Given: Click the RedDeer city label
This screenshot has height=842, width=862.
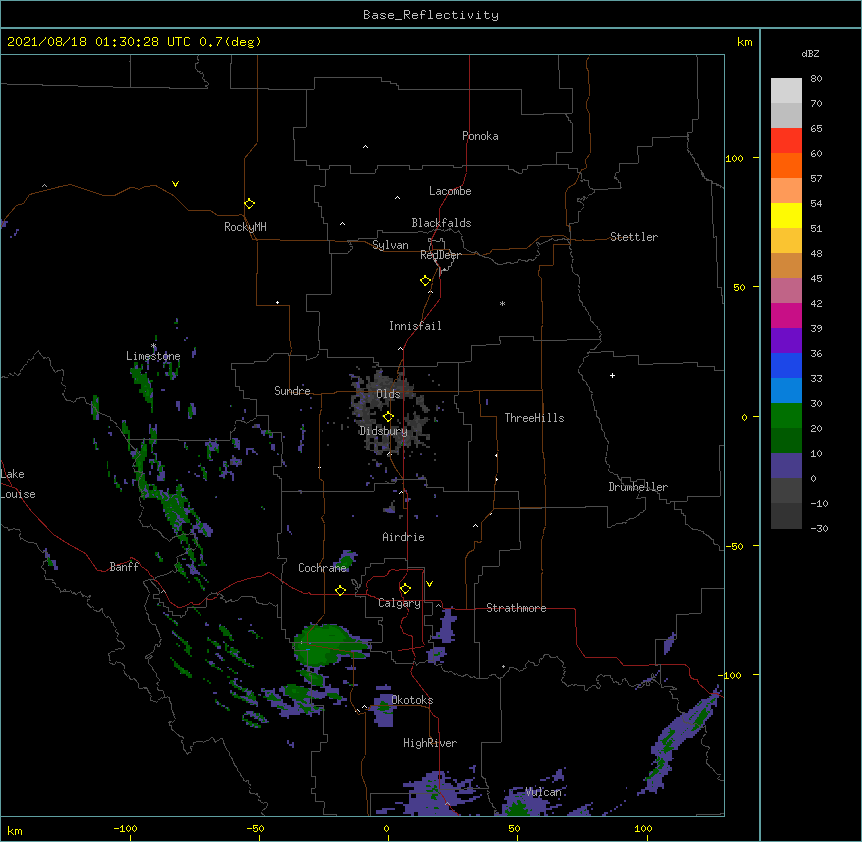Looking at the screenshot, I should click(x=440, y=255).
